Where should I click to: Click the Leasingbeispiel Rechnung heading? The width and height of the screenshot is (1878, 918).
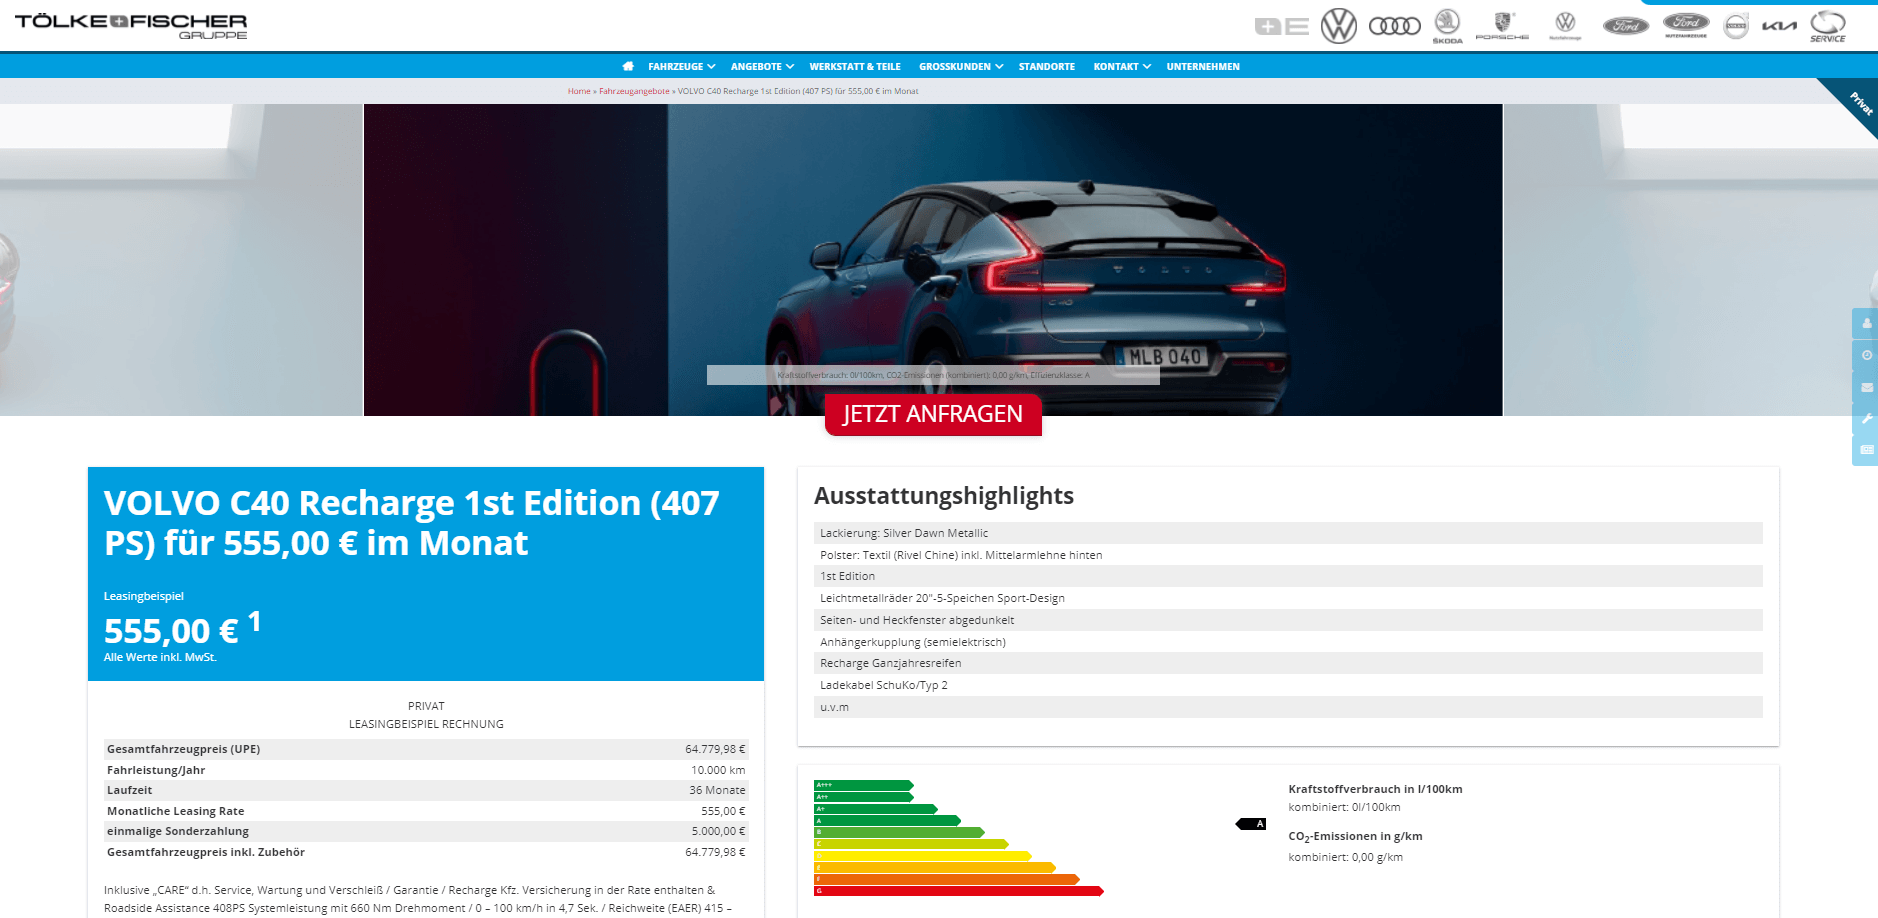pyautogui.click(x=426, y=724)
